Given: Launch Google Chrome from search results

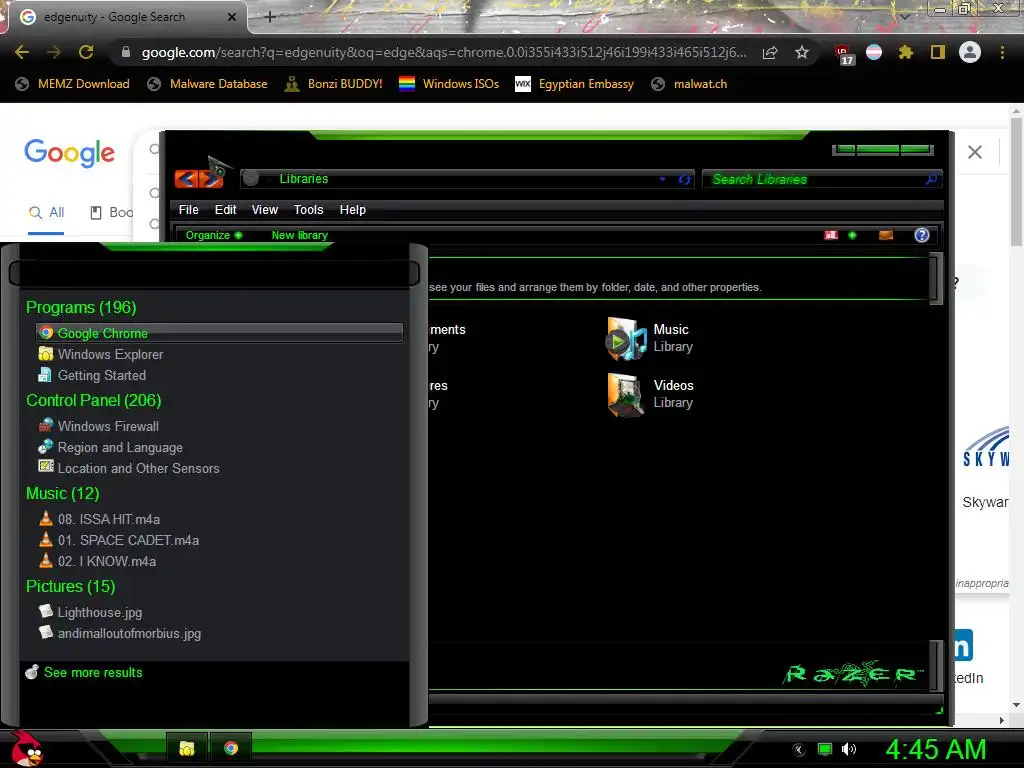Looking at the screenshot, I should tap(219, 333).
